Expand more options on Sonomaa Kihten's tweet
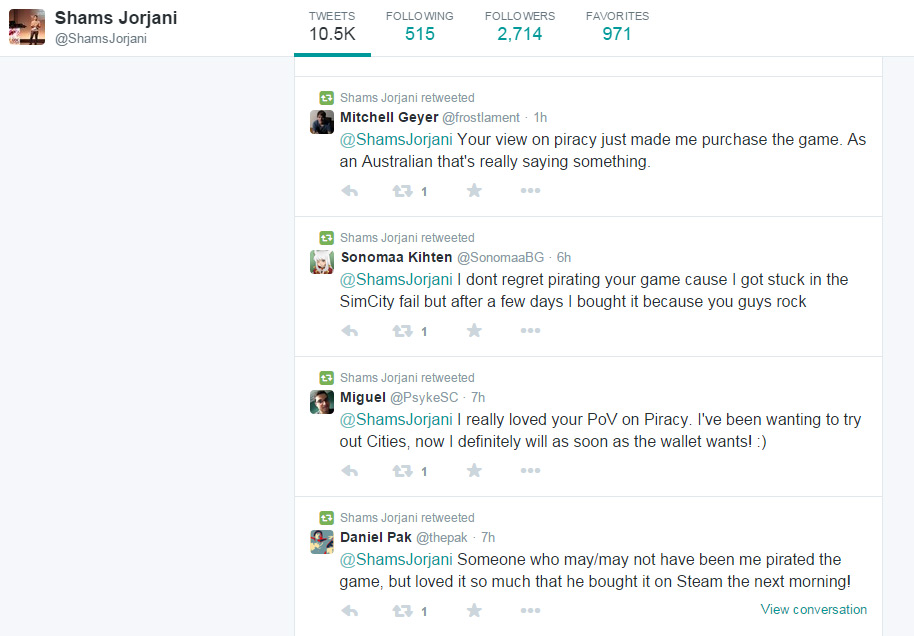 point(530,331)
